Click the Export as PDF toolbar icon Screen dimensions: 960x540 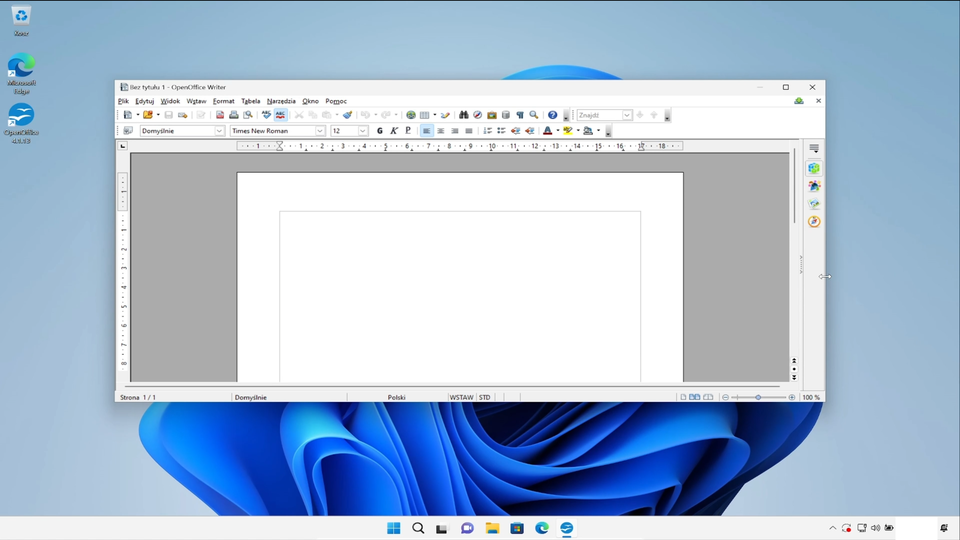(220, 115)
